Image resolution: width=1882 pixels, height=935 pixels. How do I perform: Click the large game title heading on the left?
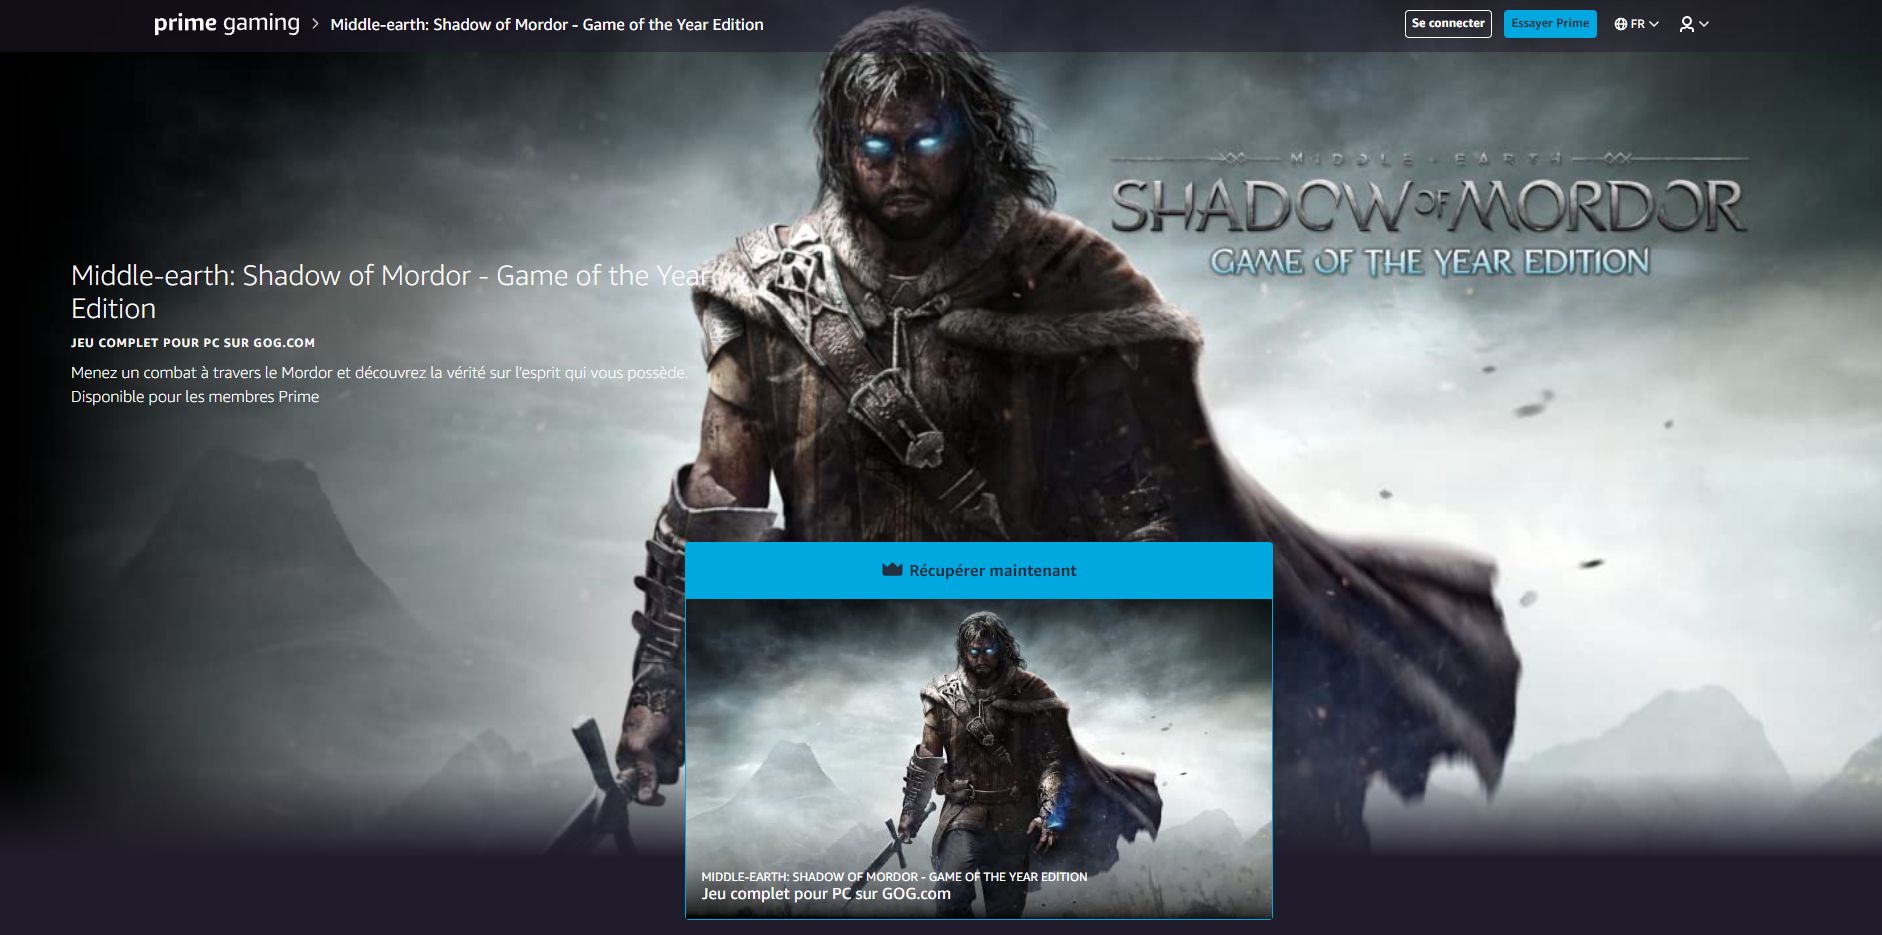390,292
